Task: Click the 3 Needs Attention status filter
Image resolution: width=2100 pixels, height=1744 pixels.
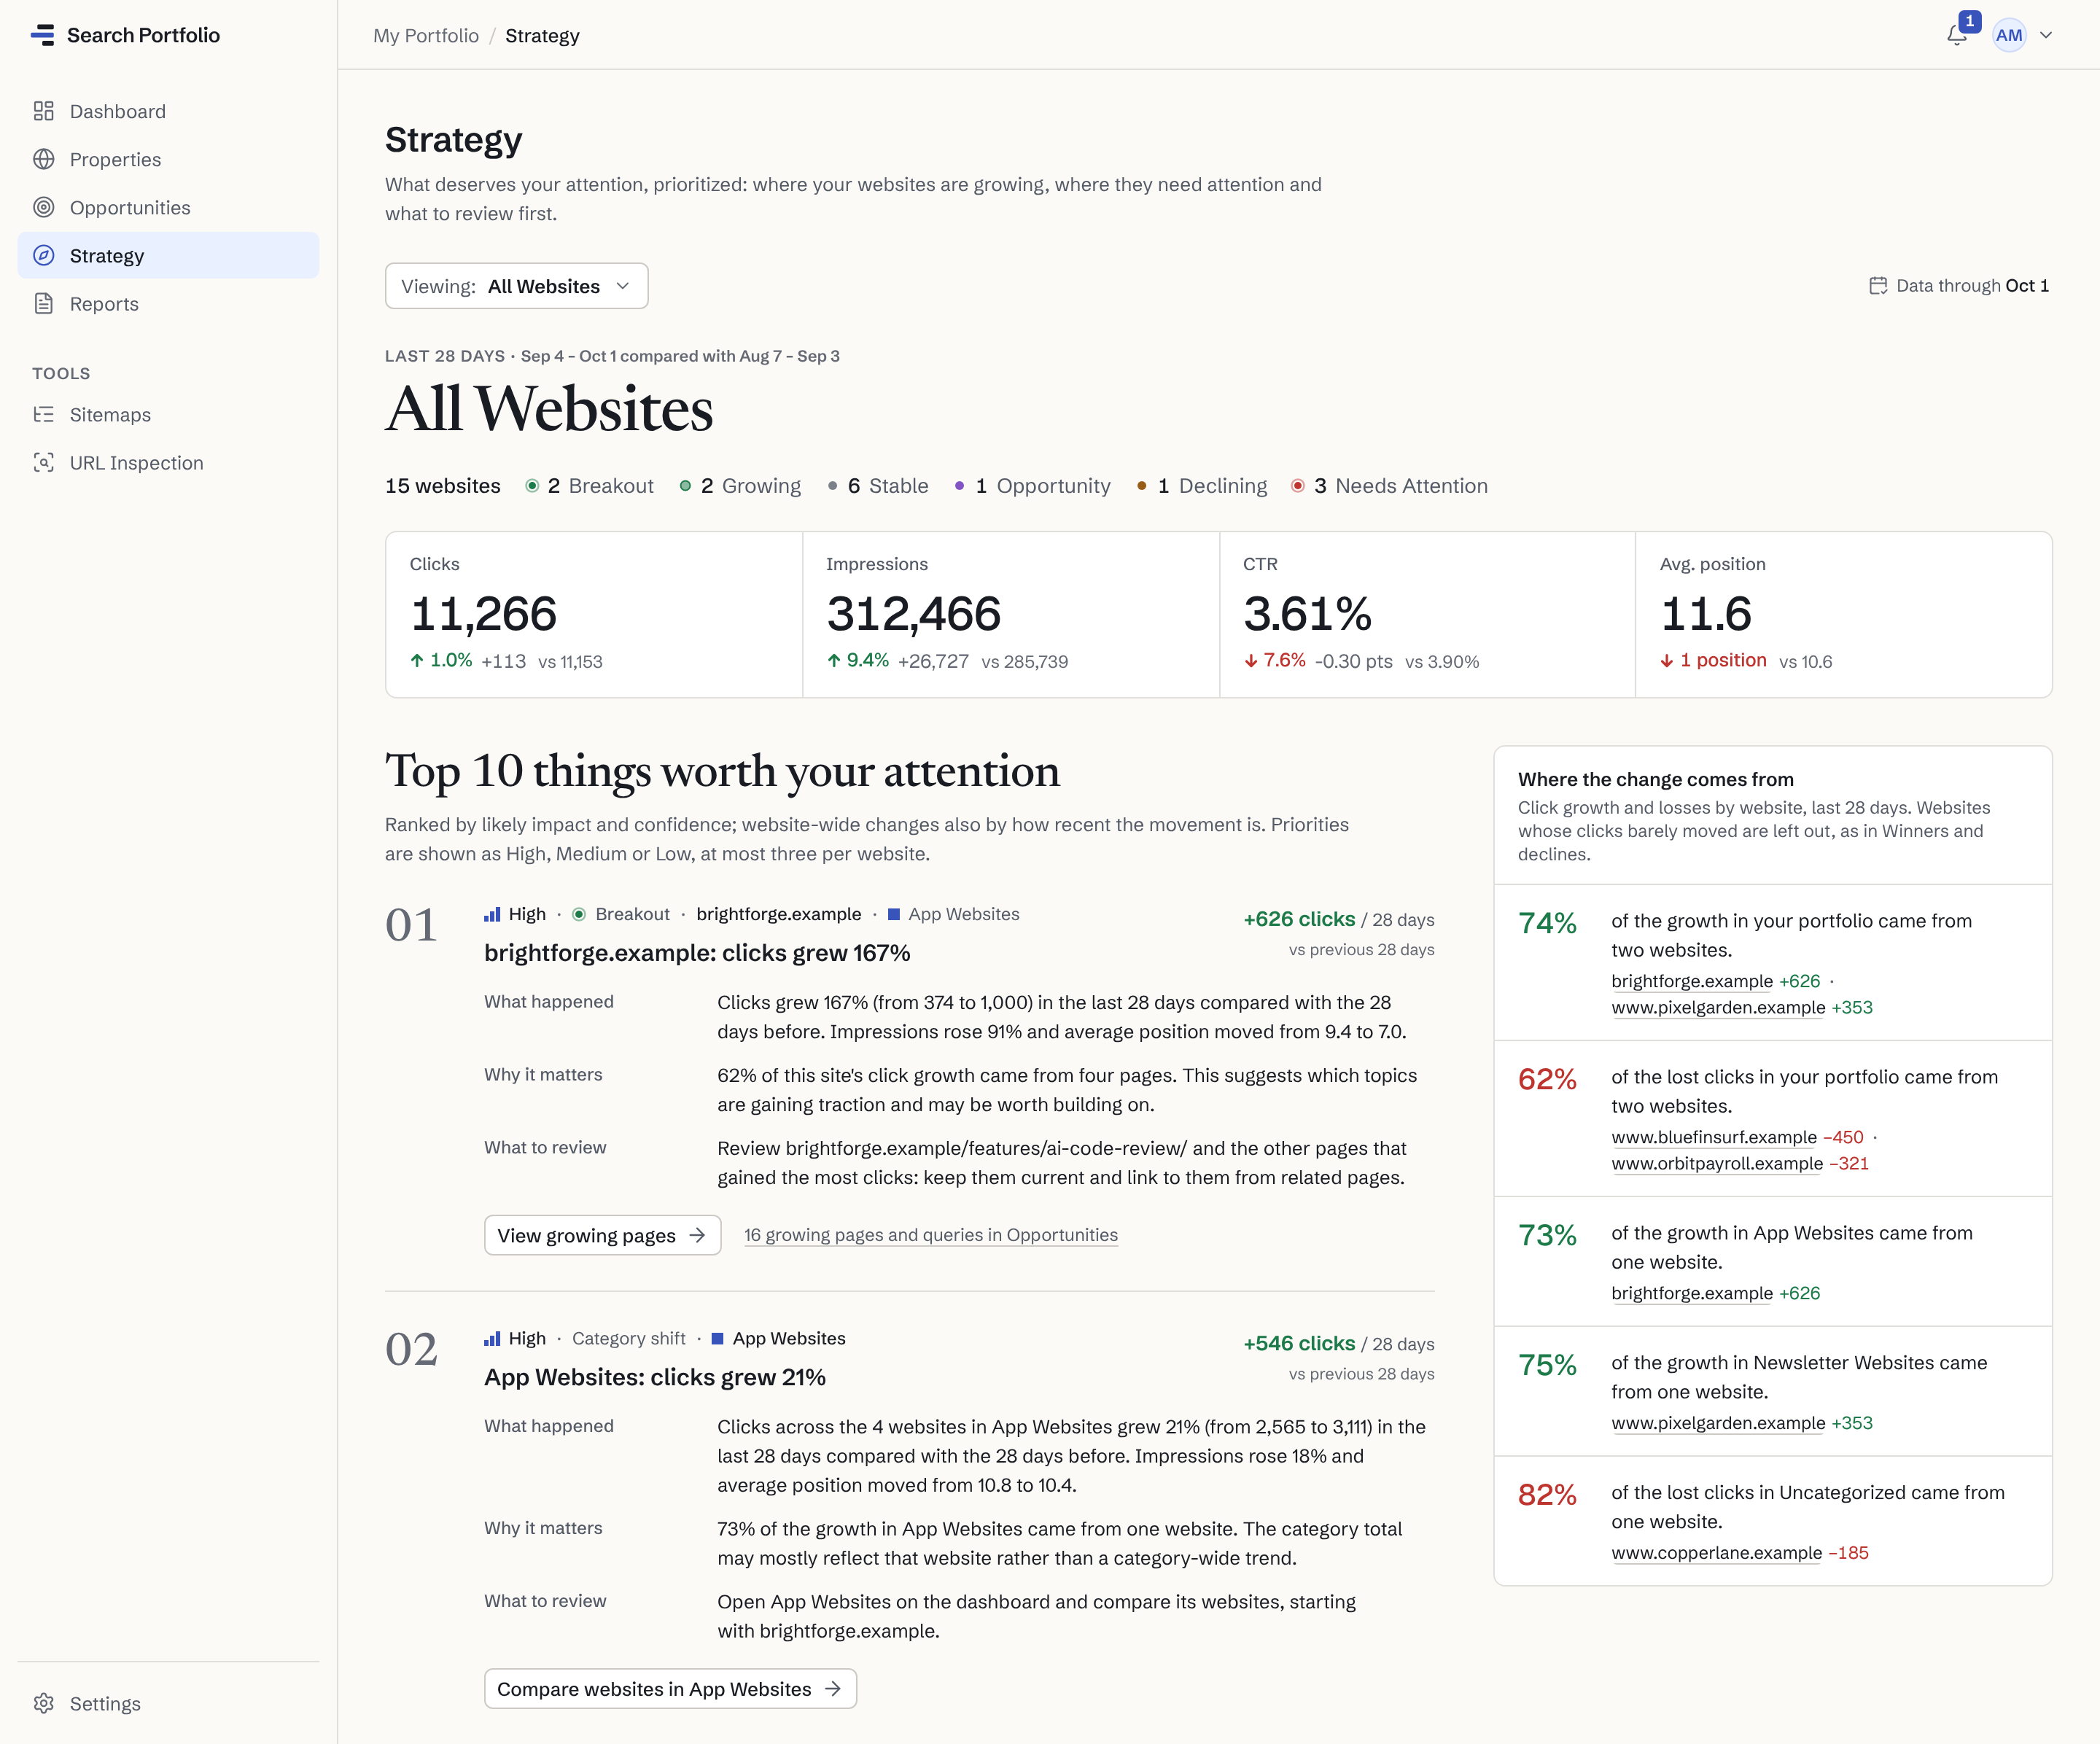Action: [x=1389, y=486]
